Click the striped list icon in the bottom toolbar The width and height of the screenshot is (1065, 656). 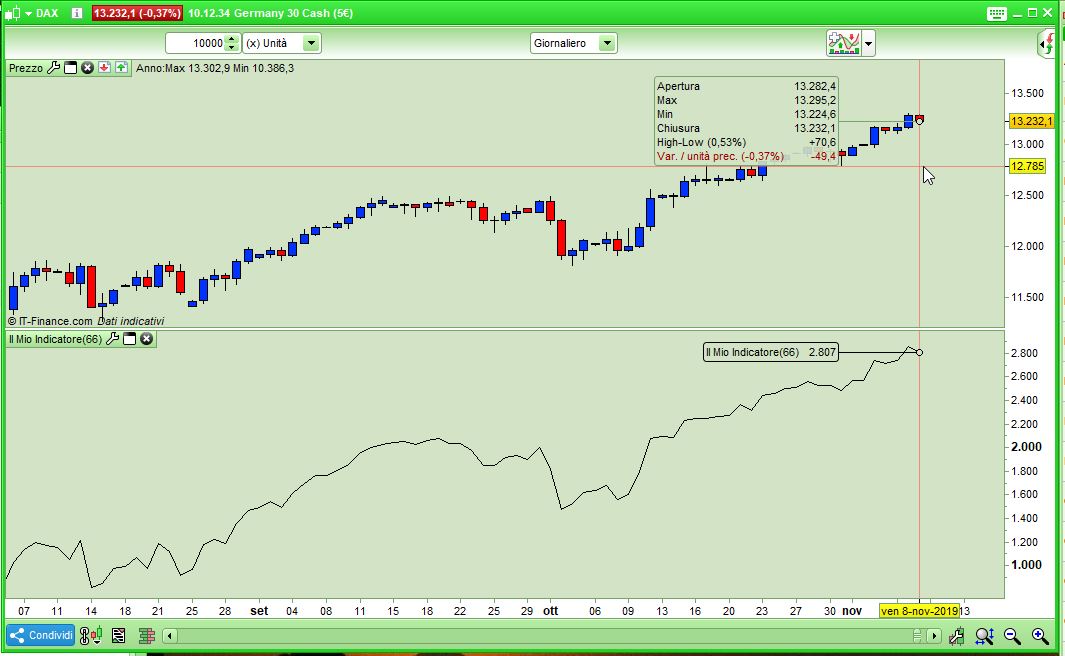coord(118,636)
